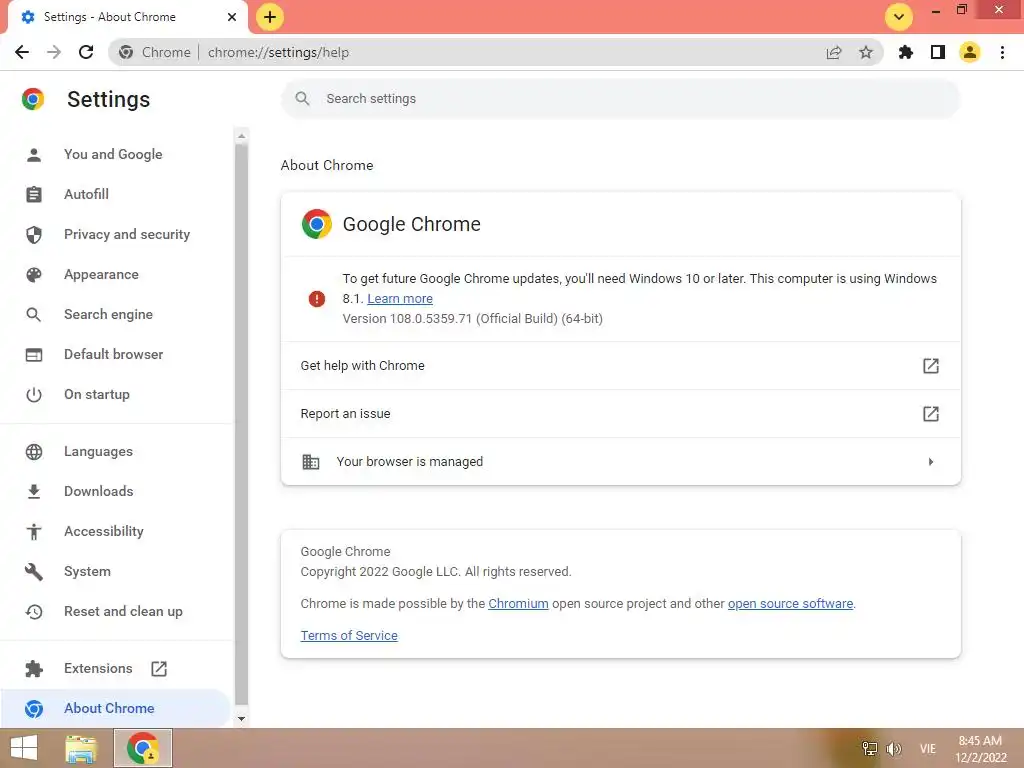The image size is (1024, 768).
Task: Click the Version 108.0.5359.71 text
Action: pyautogui.click(x=472, y=319)
